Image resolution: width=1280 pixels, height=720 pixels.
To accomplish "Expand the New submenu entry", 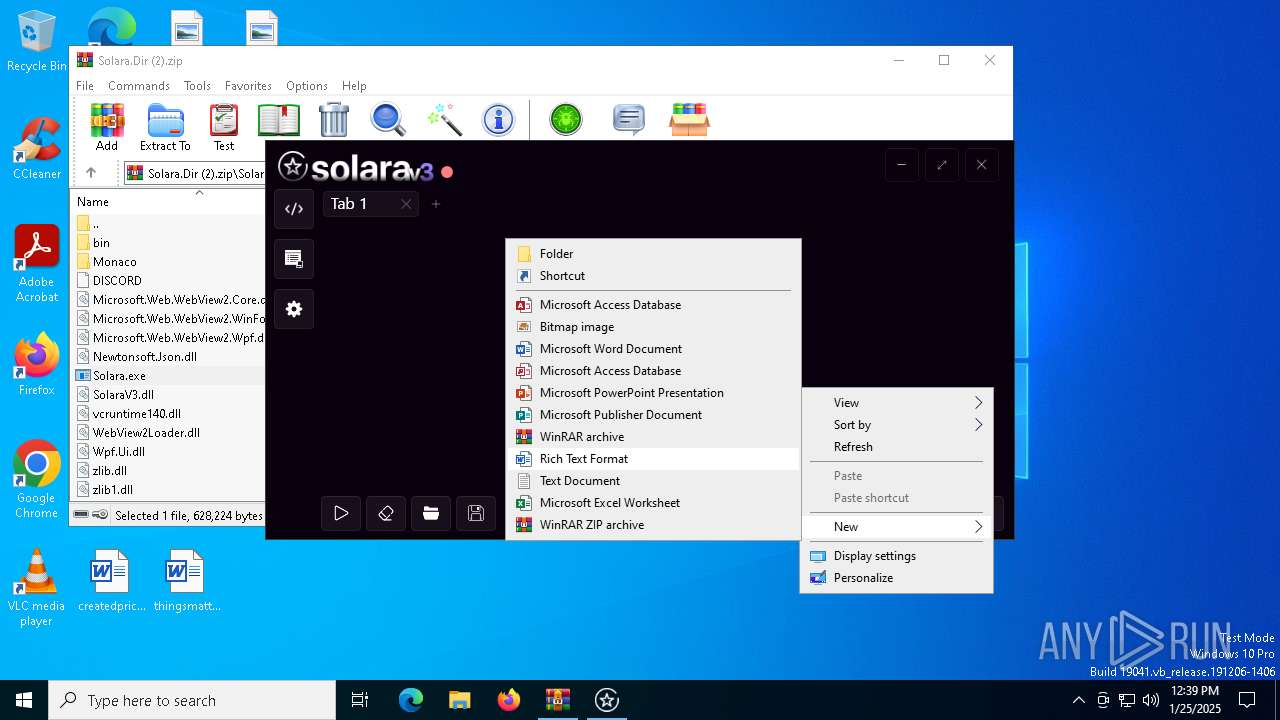I will tap(897, 527).
